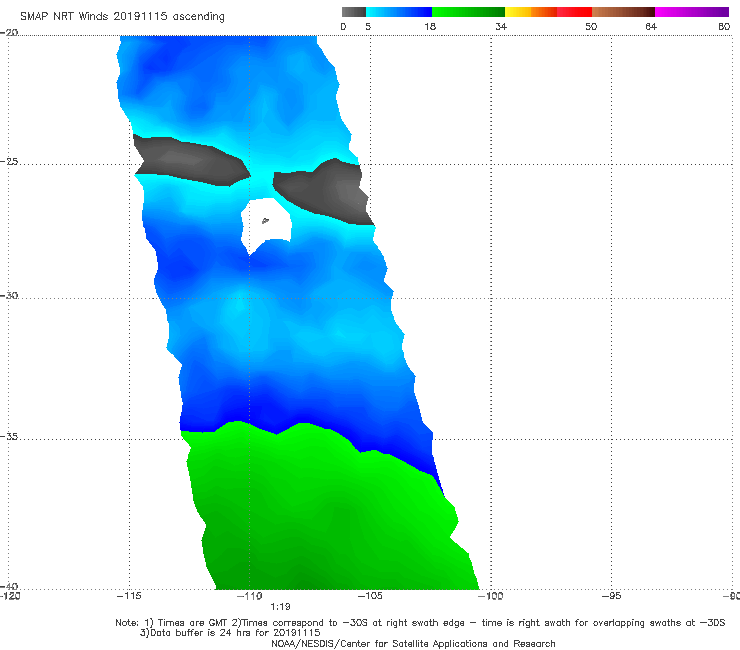Click the title 'SMAP NRT Winds 20191115 ascending'
The width and height of the screenshot is (740, 650).
click(122, 17)
